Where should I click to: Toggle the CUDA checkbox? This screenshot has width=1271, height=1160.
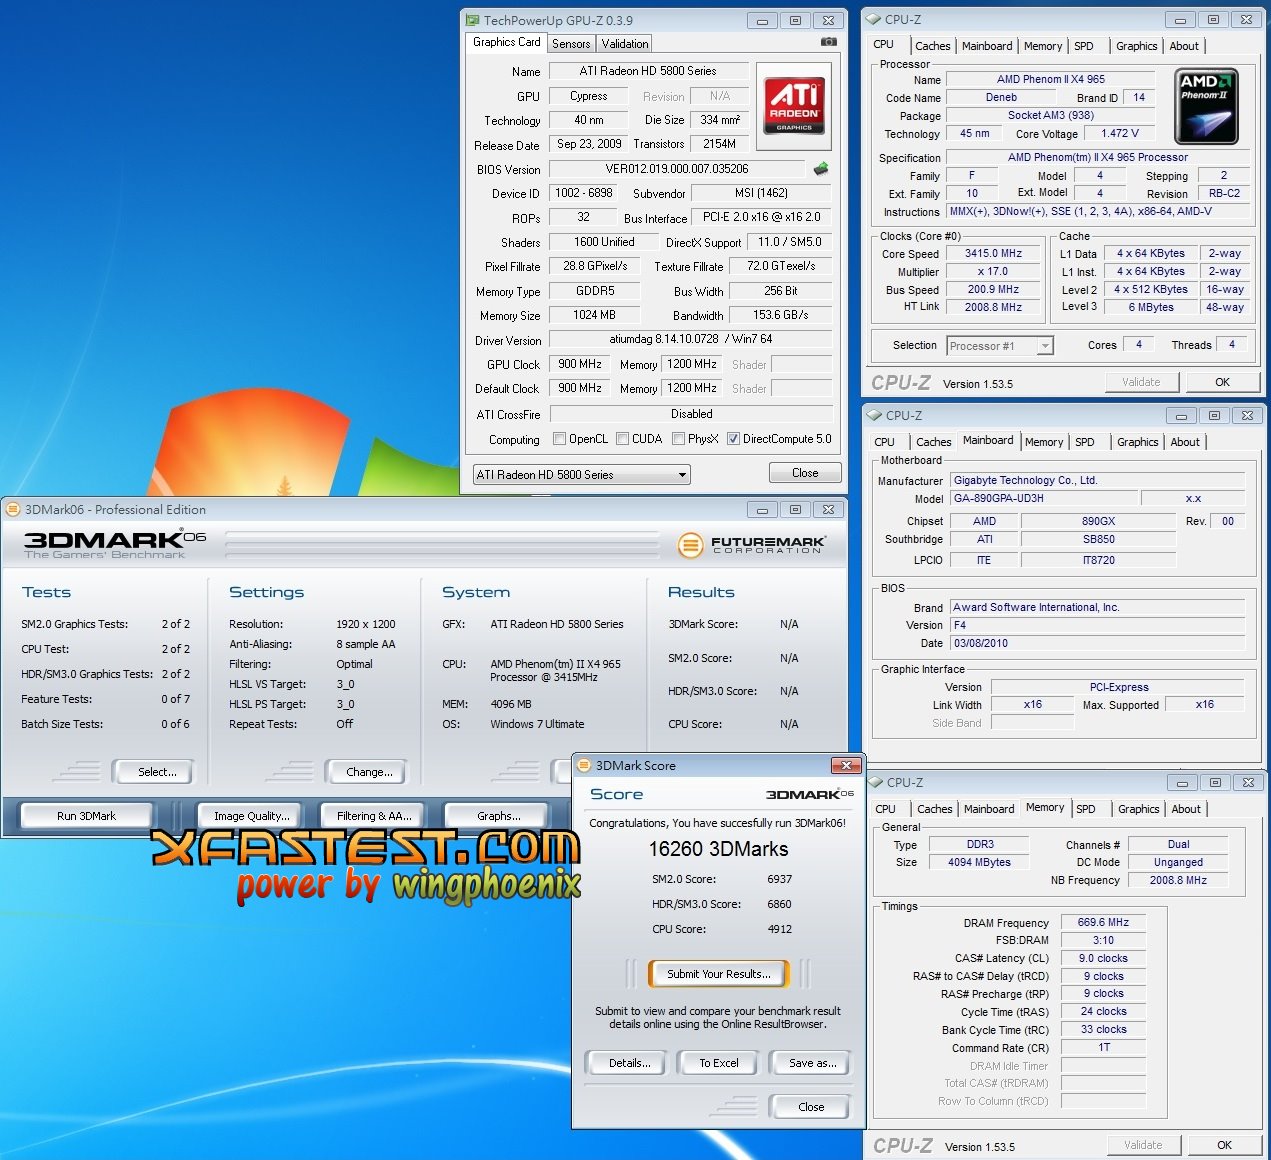[x=623, y=439]
